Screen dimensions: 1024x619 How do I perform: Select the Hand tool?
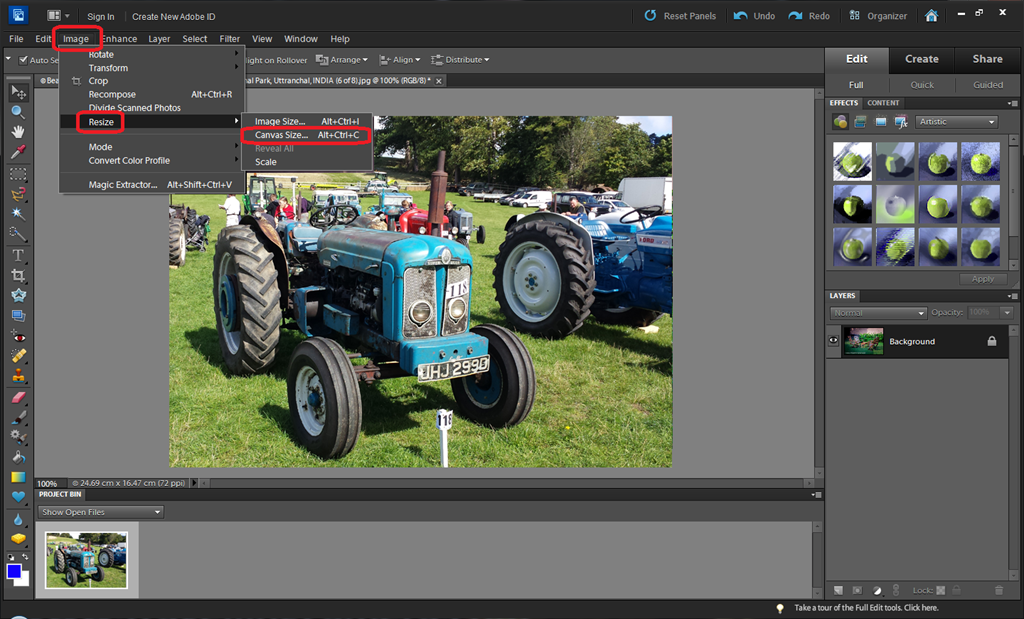pos(18,131)
